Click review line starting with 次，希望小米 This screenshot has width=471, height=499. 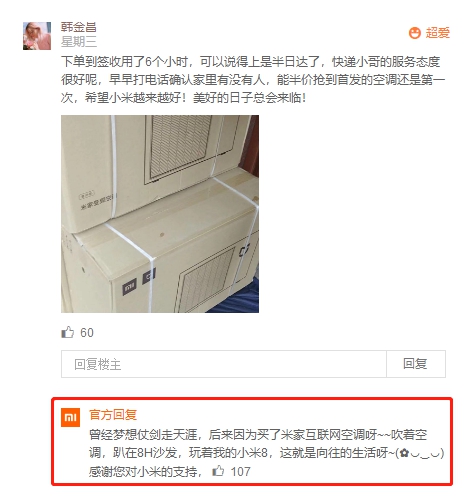[x=183, y=98]
